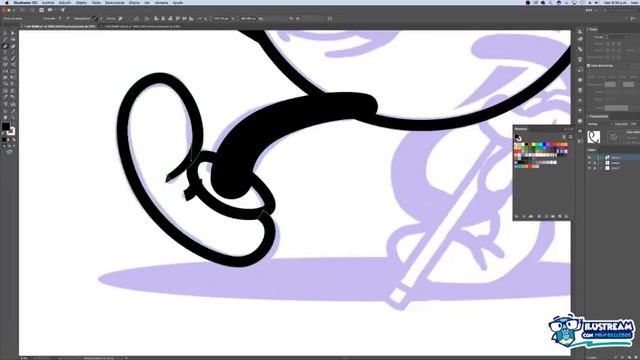This screenshot has width=640, height=360.
Task: Click Vertical Align Bottom in control bar
Action: [x=191, y=18]
